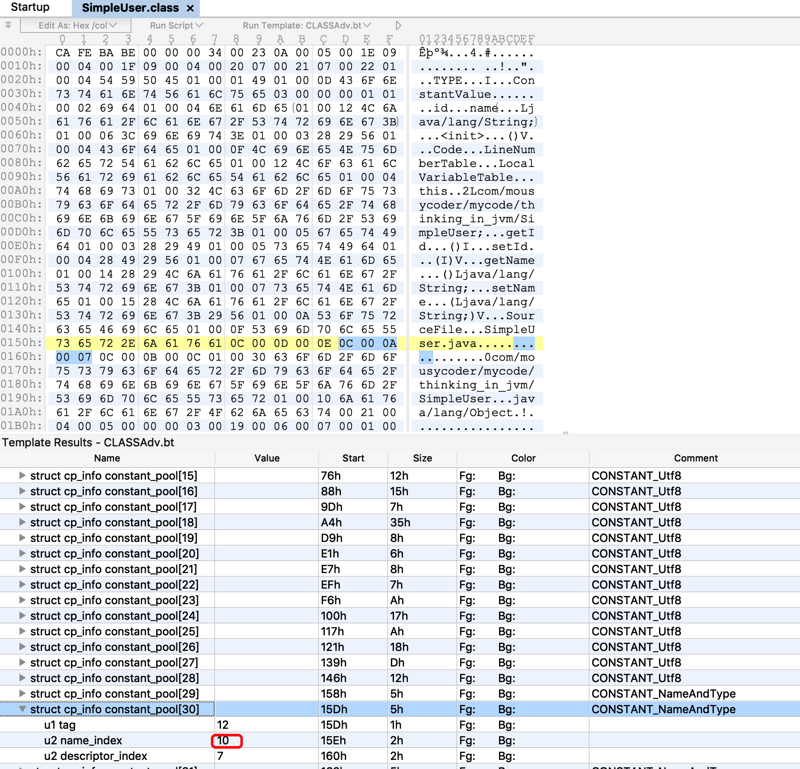Sort by the Size column header

(x=422, y=458)
